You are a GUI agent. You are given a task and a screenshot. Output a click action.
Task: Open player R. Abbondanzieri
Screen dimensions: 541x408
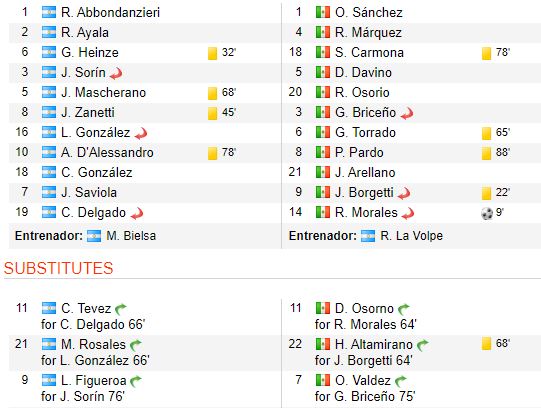click(x=110, y=12)
